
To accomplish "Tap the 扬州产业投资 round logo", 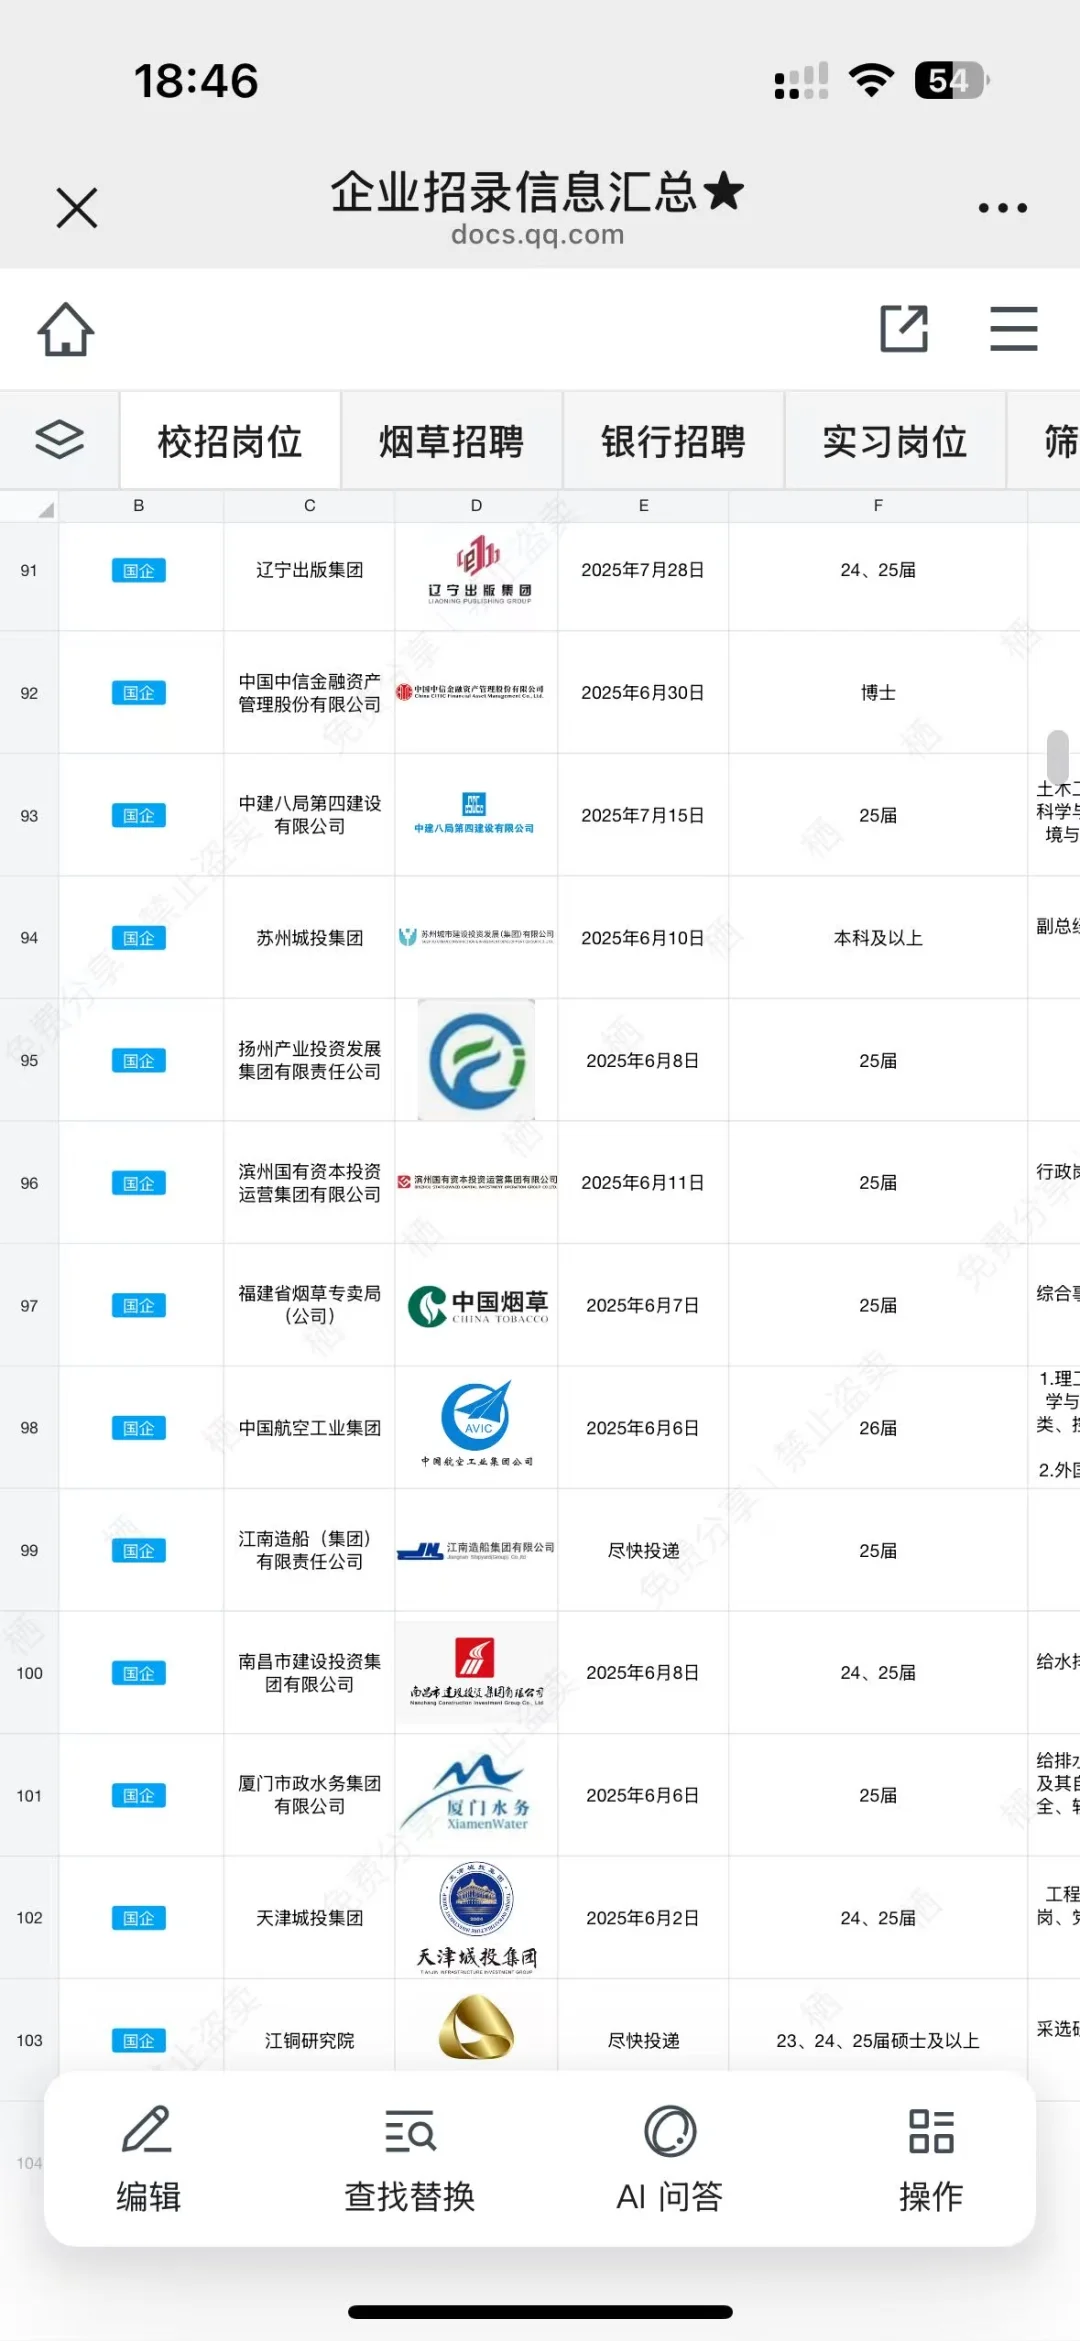I will [476, 1060].
